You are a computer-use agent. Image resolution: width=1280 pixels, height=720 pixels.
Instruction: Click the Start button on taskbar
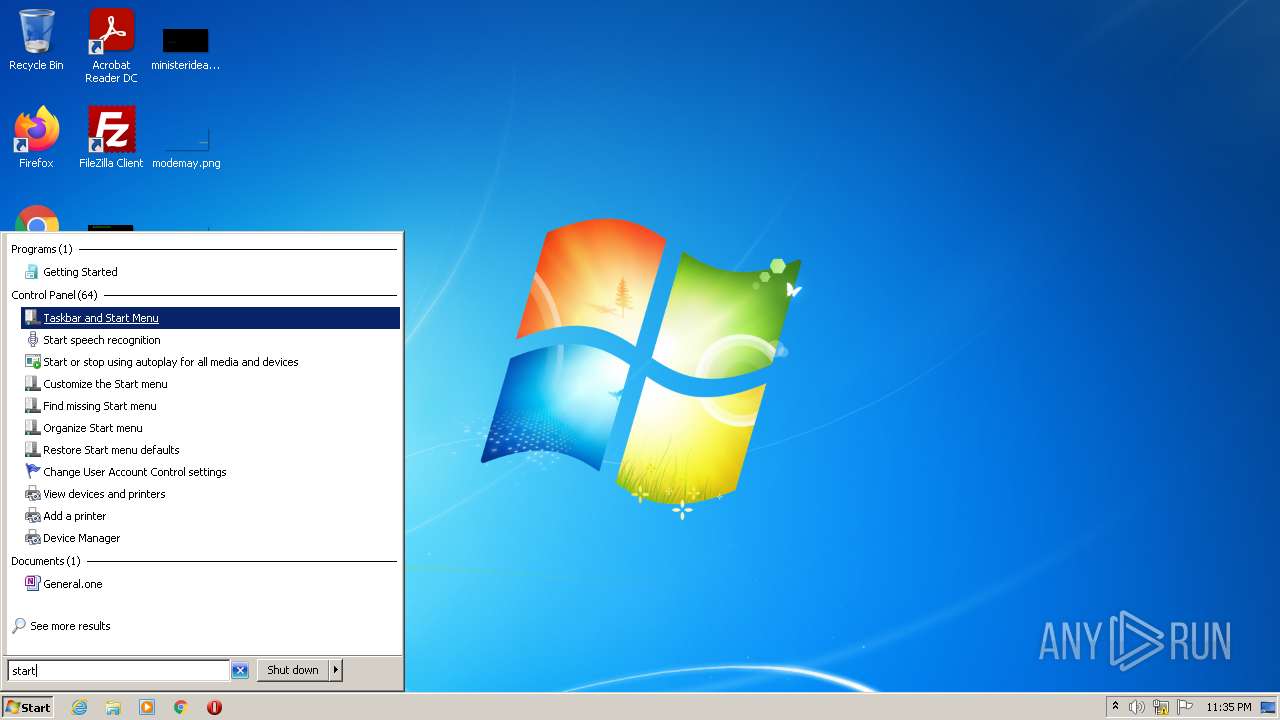28,707
